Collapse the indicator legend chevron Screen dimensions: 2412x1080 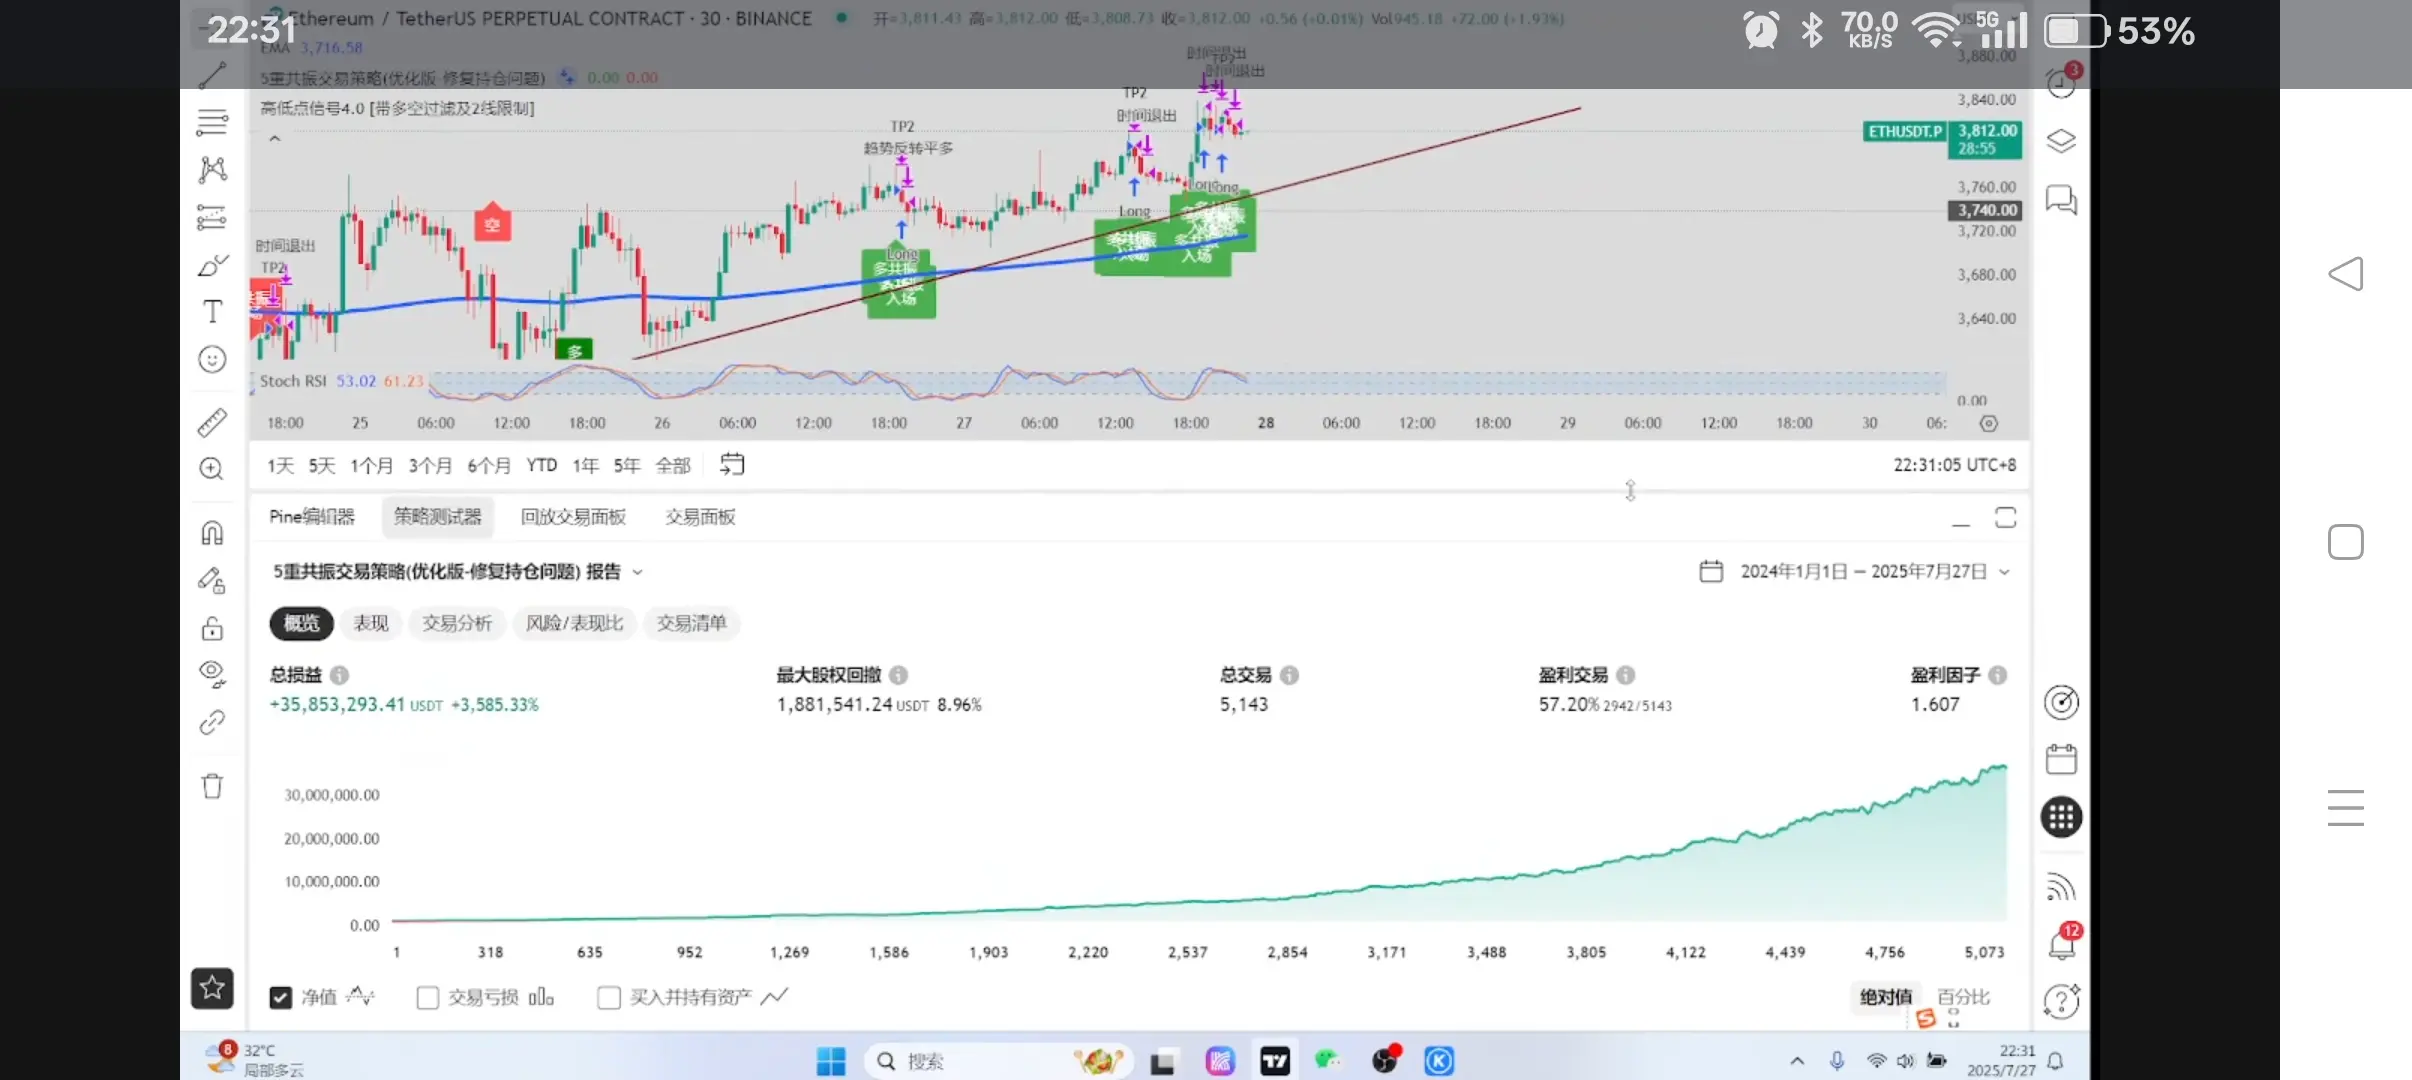(x=275, y=139)
